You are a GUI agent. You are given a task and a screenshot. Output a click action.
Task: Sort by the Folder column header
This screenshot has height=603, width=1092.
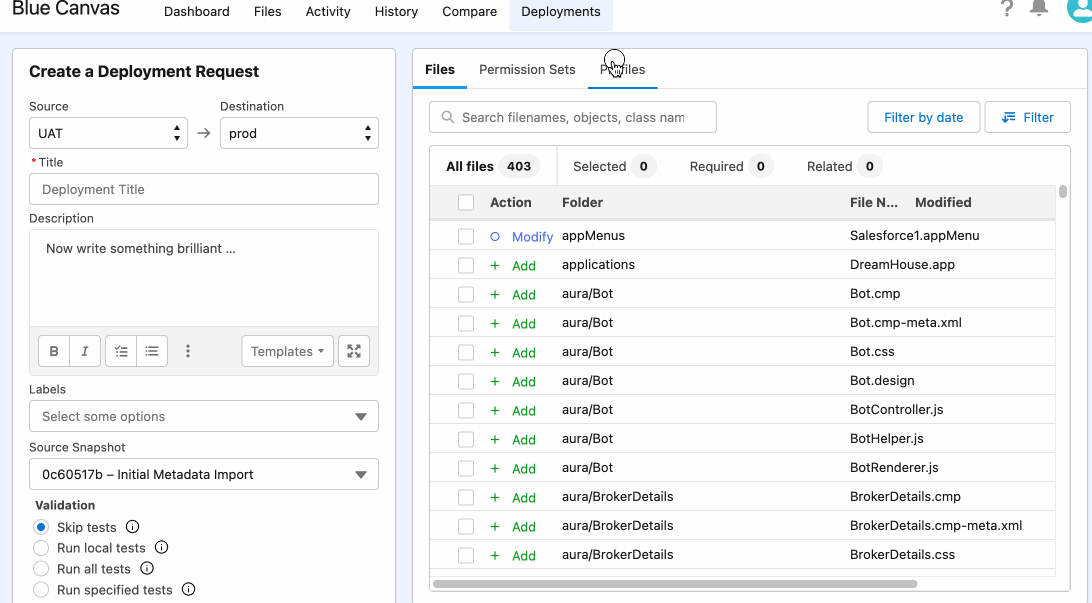582,203
